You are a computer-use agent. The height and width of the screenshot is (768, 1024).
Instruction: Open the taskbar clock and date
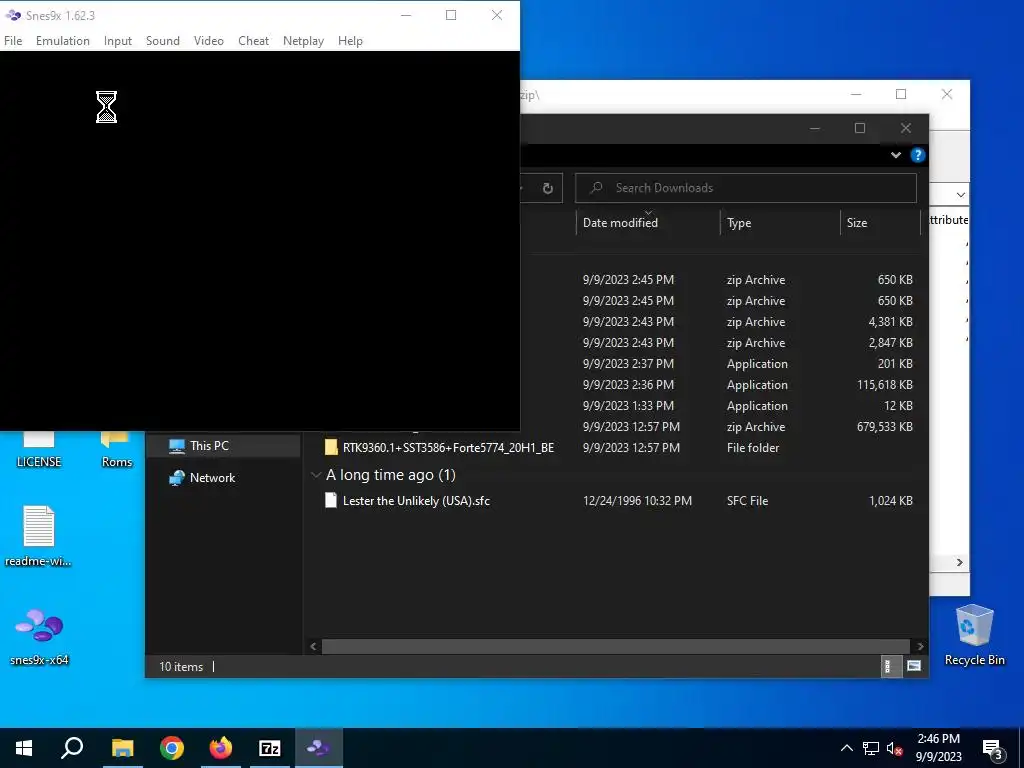click(x=938, y=748)
